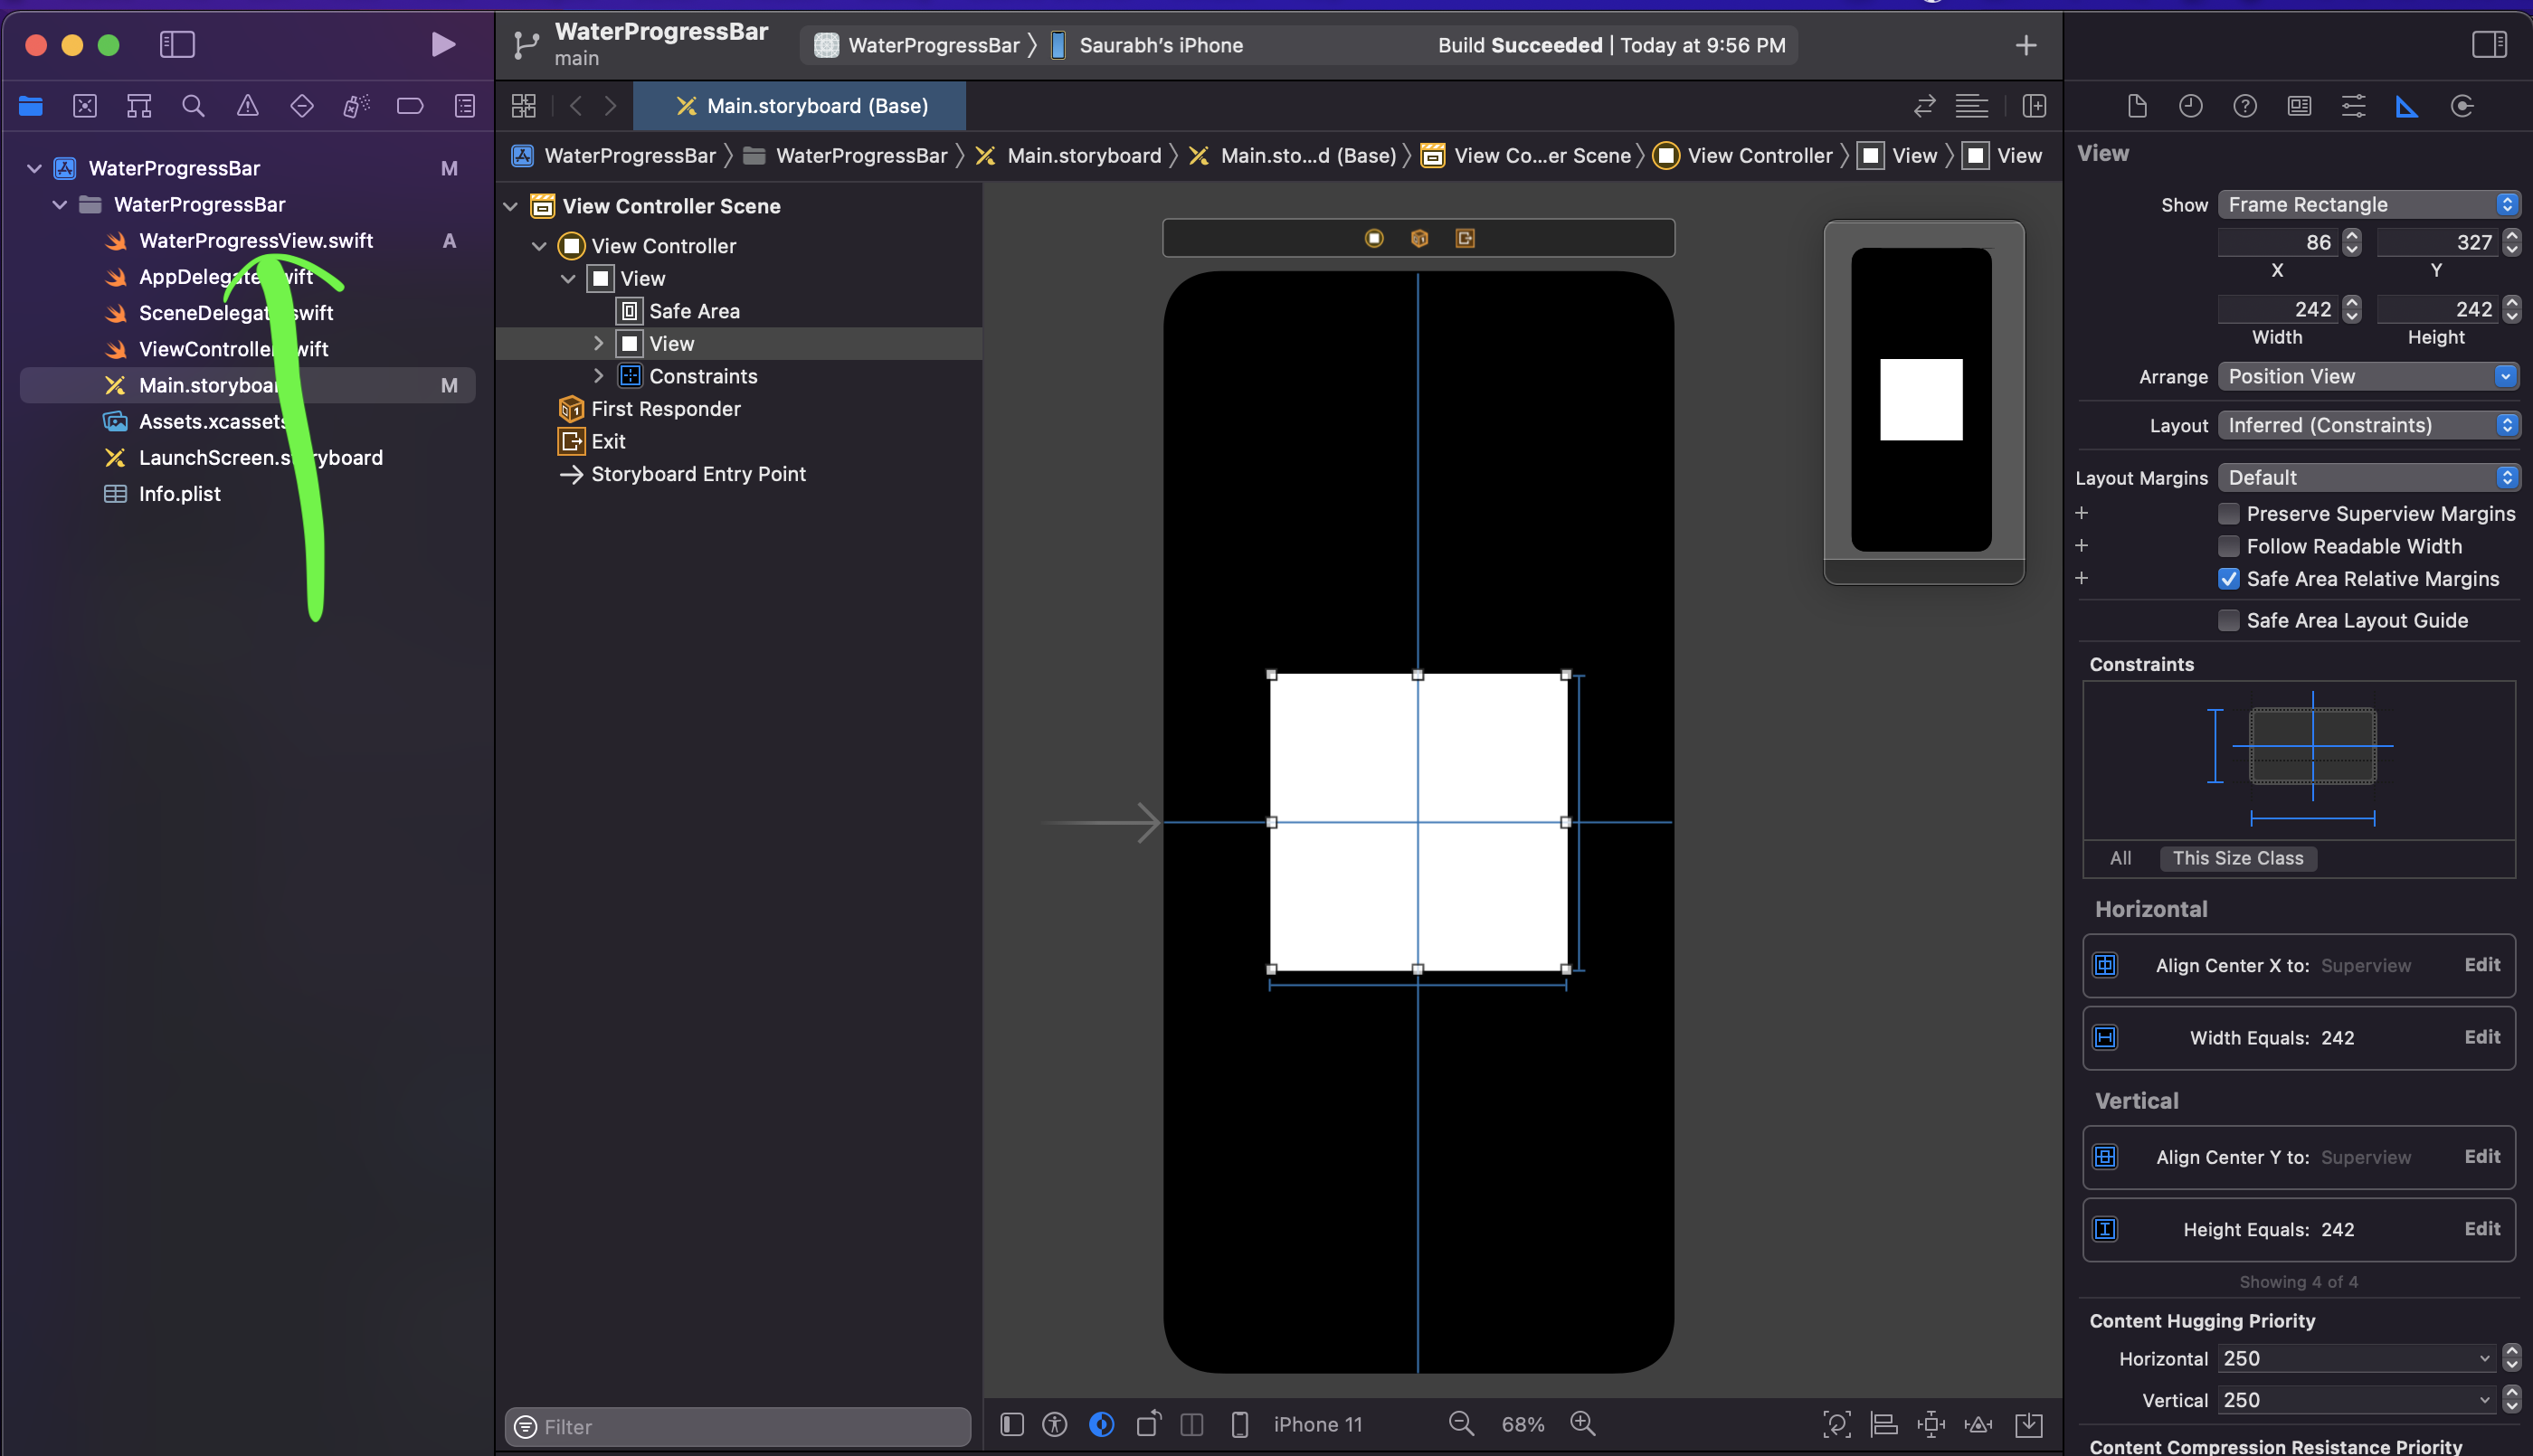The image size is (2533, 1456).
Task: Click the plus Library button
Action: click(x=2026, y=45)
